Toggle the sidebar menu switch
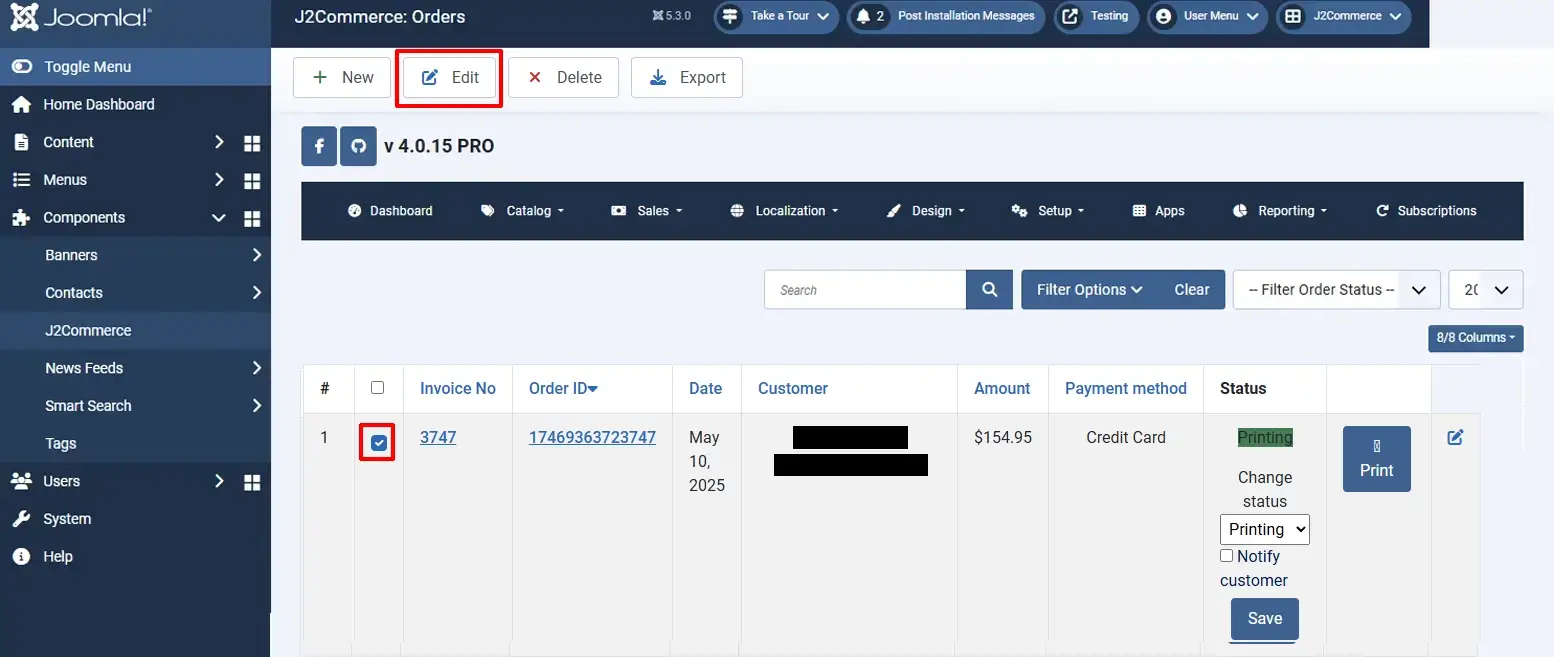 tap(21, 67)
